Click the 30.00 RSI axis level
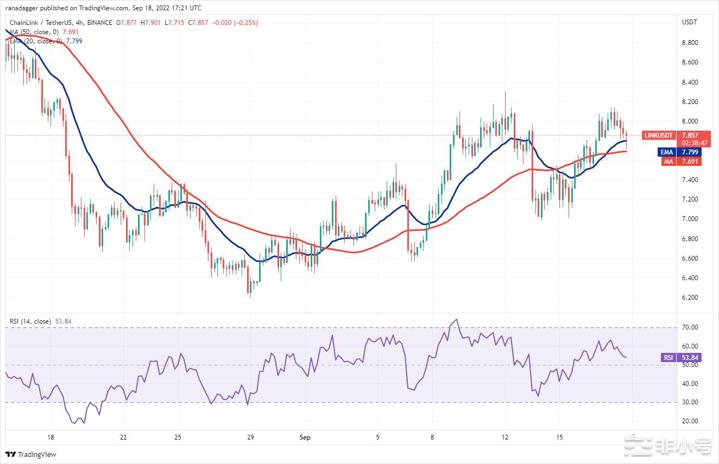This screenshot has height=464, width=719. tap(689, 402)
